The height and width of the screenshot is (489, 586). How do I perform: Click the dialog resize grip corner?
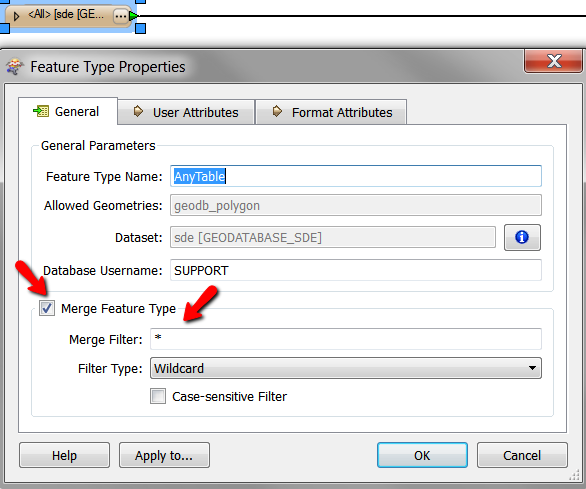point(574,476)
